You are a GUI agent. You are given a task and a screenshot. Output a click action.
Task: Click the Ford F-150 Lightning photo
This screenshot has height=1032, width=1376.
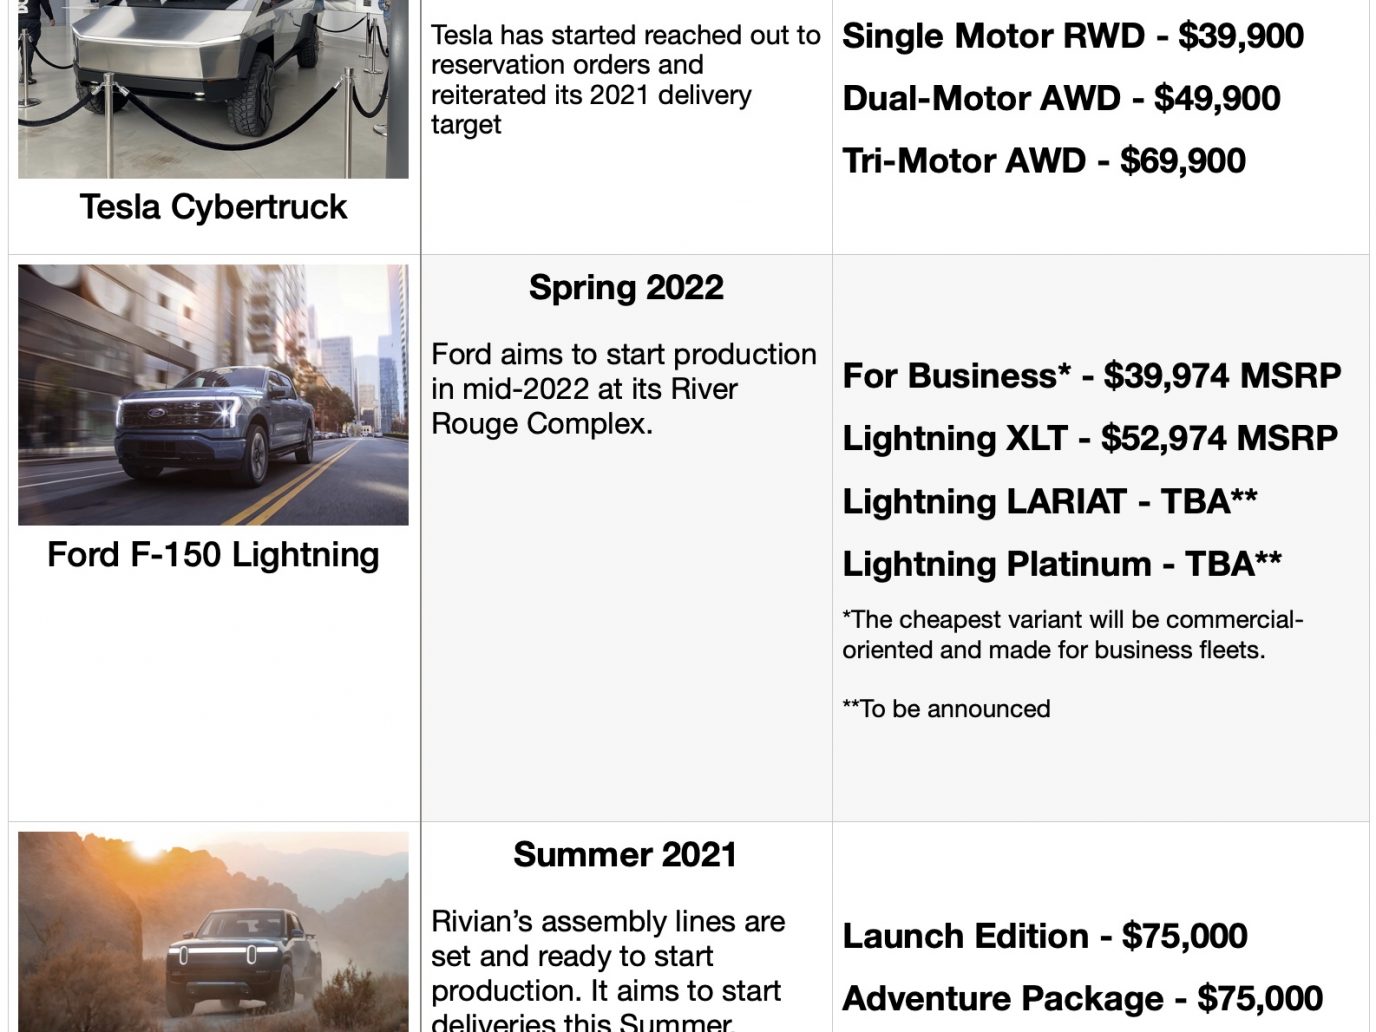[213, 395]
